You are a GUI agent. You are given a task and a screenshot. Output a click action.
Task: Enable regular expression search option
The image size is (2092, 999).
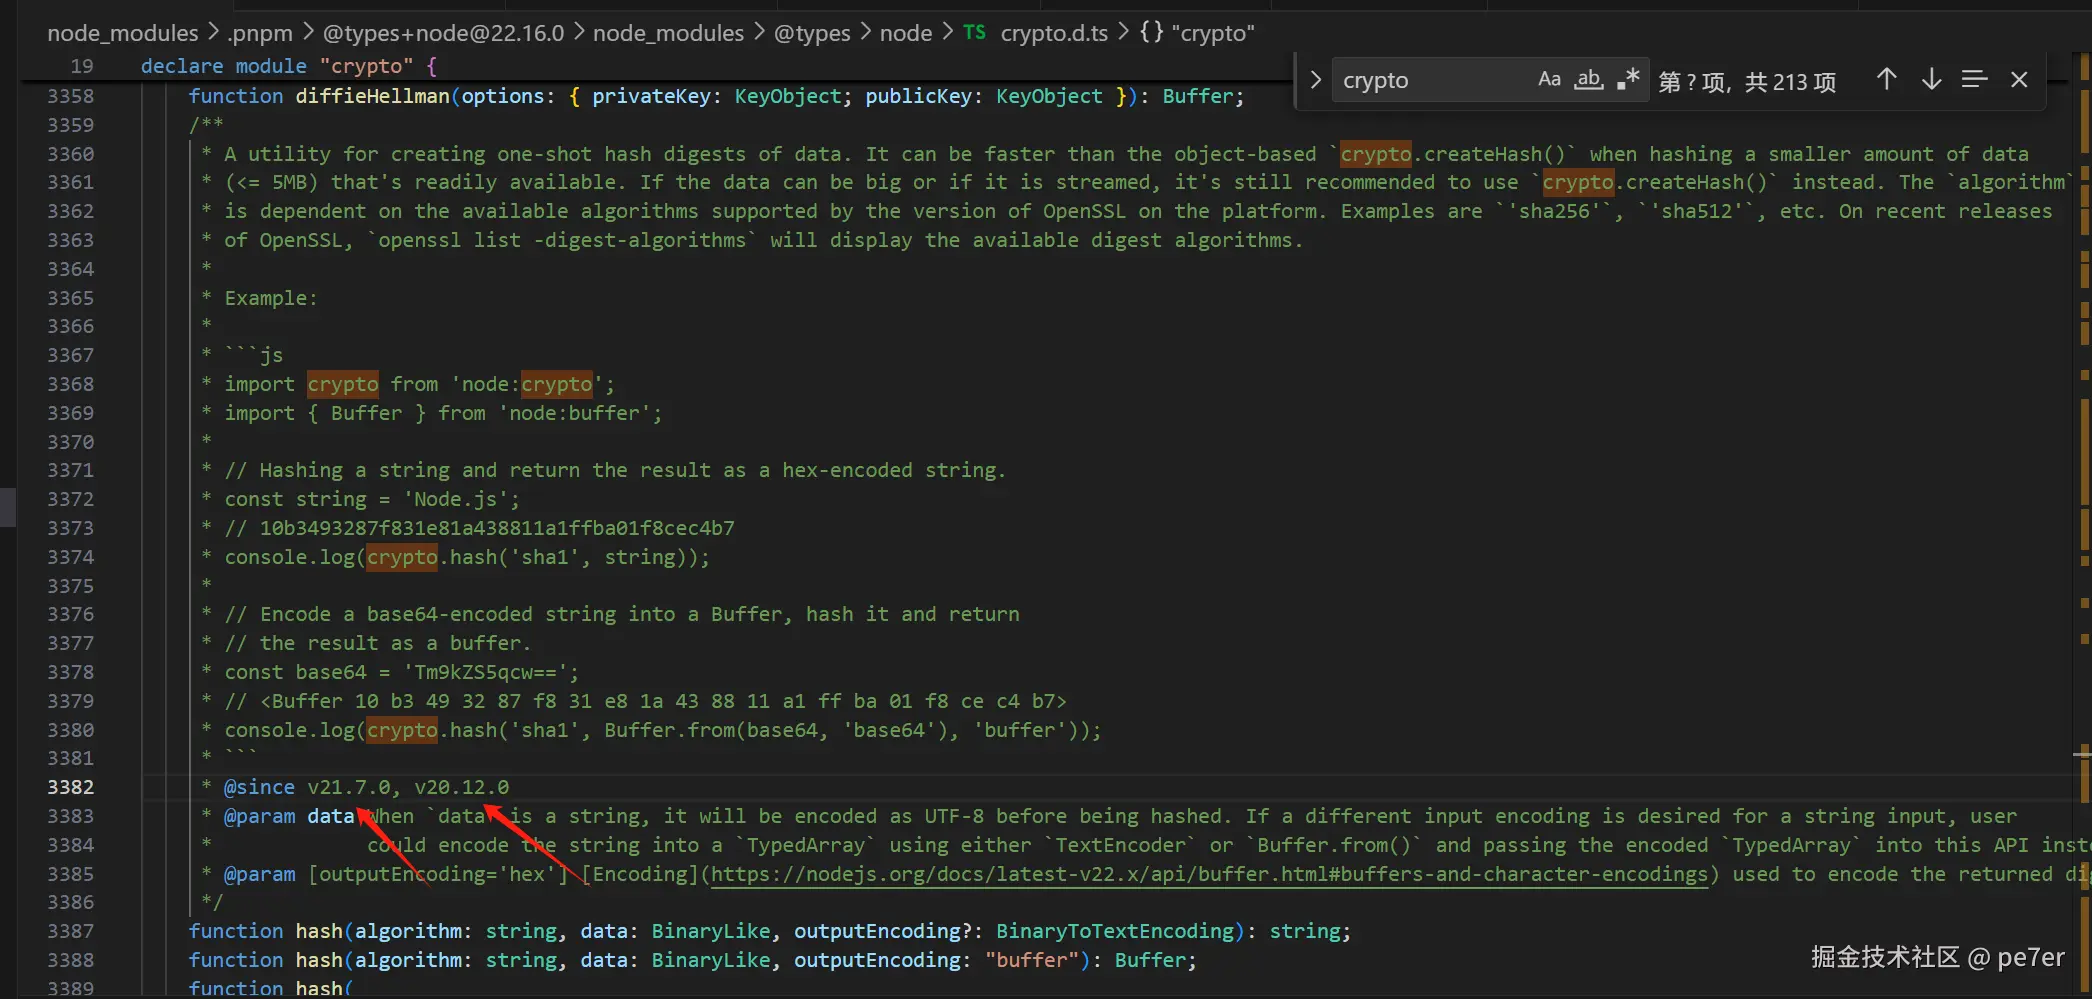pos(1628,80)
